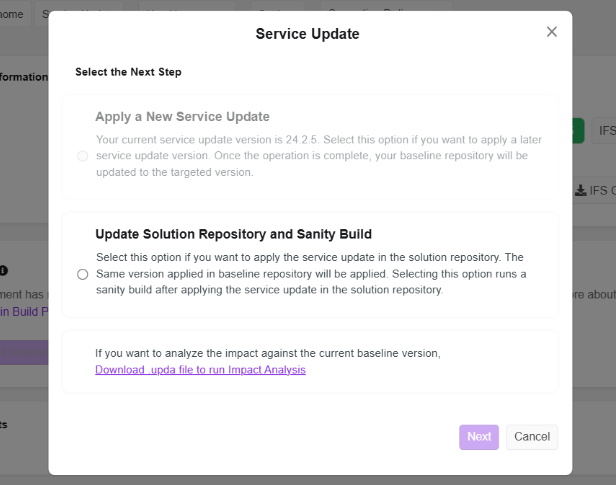616x485 pixels.
Task: Switch to the home tab
Action: pyautogui.click(x=12, y=14)
